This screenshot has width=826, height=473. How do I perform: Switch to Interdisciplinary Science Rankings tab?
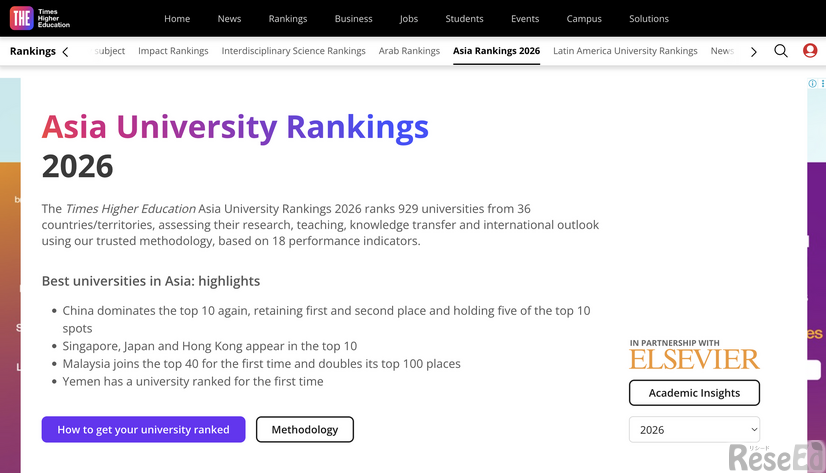click(293, 51)
